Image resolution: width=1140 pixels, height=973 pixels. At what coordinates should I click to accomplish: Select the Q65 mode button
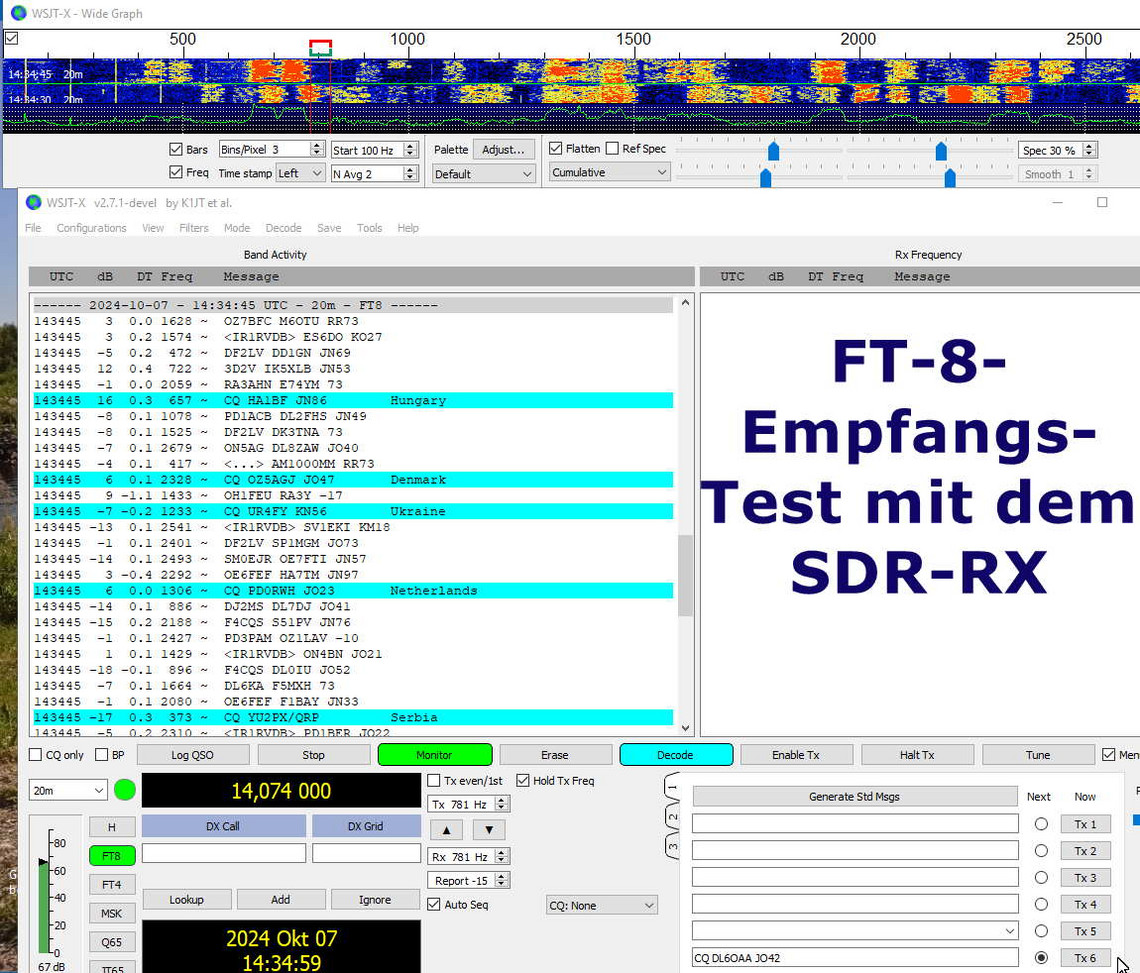[x=112, y=942]
